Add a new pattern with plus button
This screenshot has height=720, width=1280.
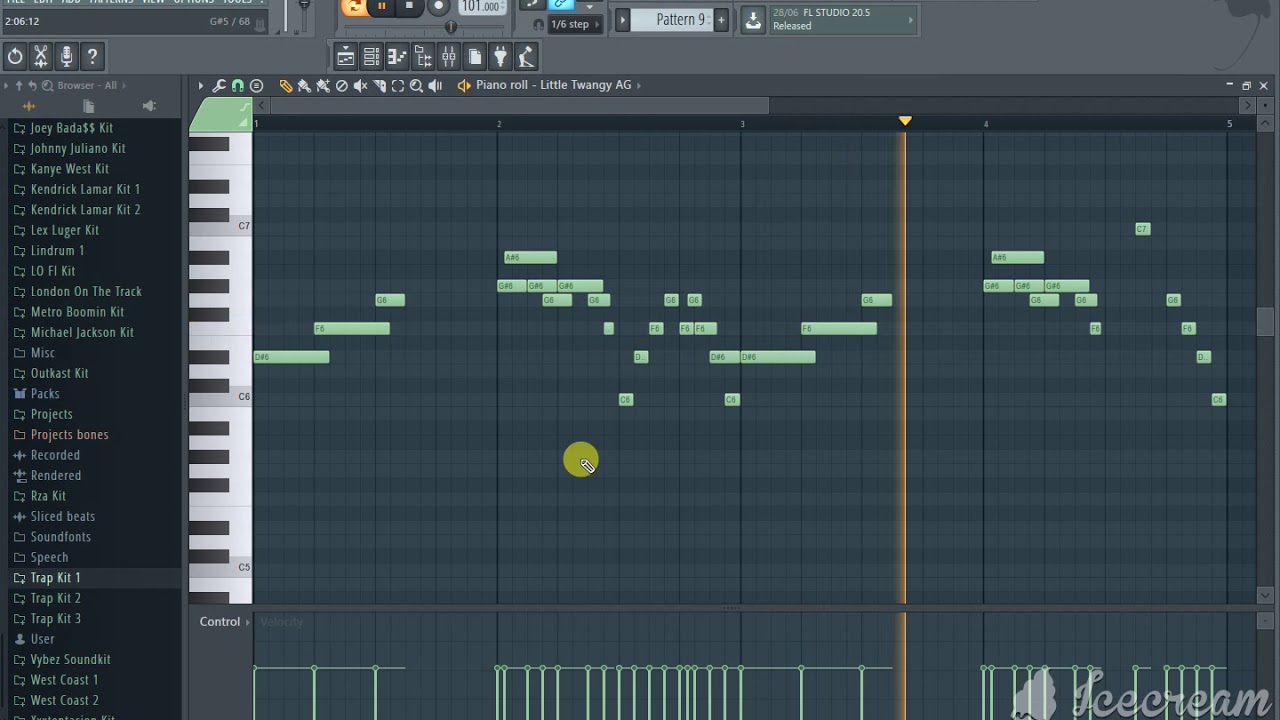[720, 20]
